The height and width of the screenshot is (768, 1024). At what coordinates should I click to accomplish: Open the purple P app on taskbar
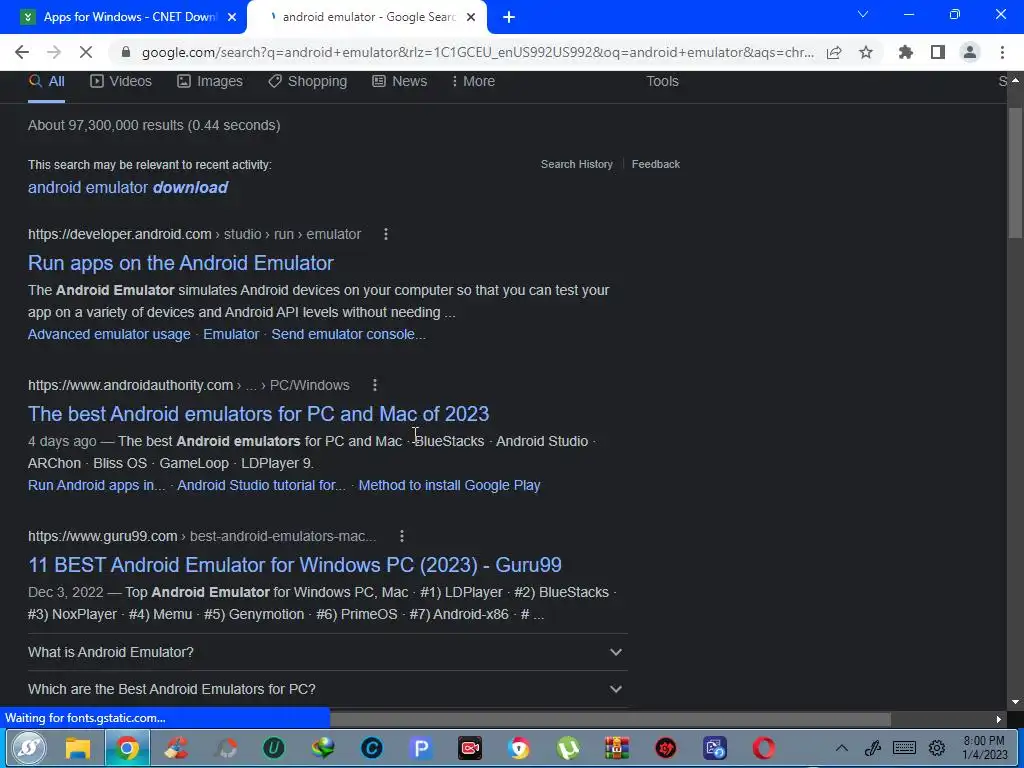(421, 748)
